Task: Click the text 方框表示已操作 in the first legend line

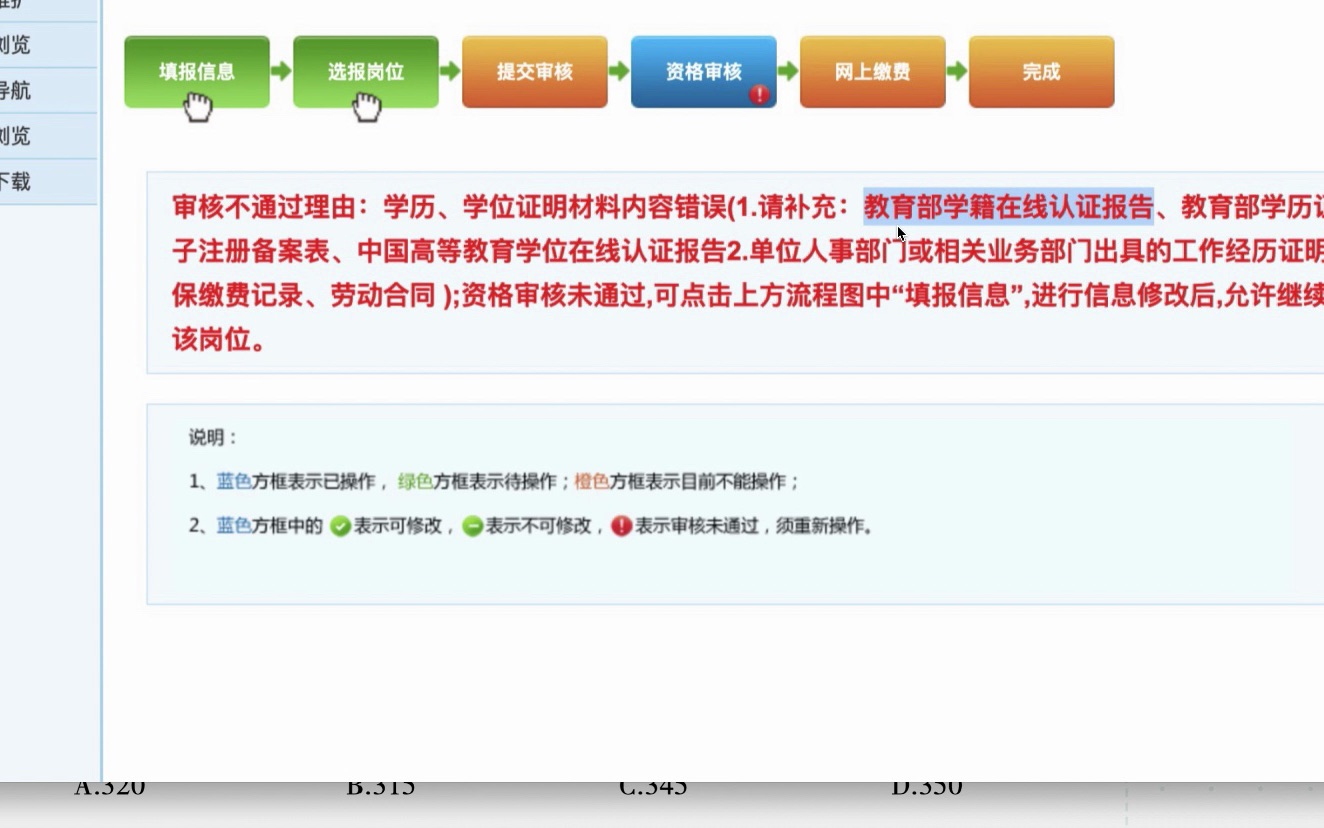Action: (x=313, y=482)
